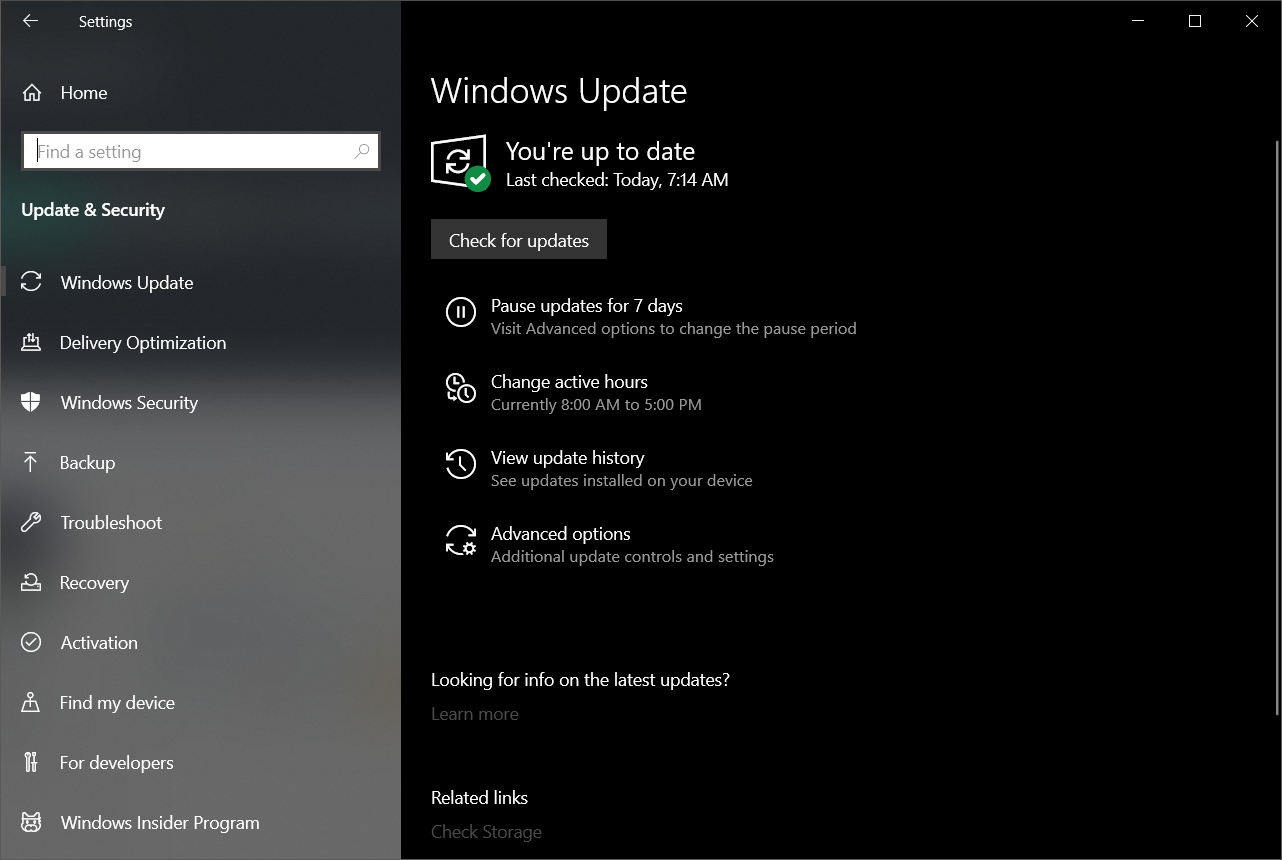This screenshot has height=860, width=1282.
Task: Open View update history
Action: tap(567, 458)
